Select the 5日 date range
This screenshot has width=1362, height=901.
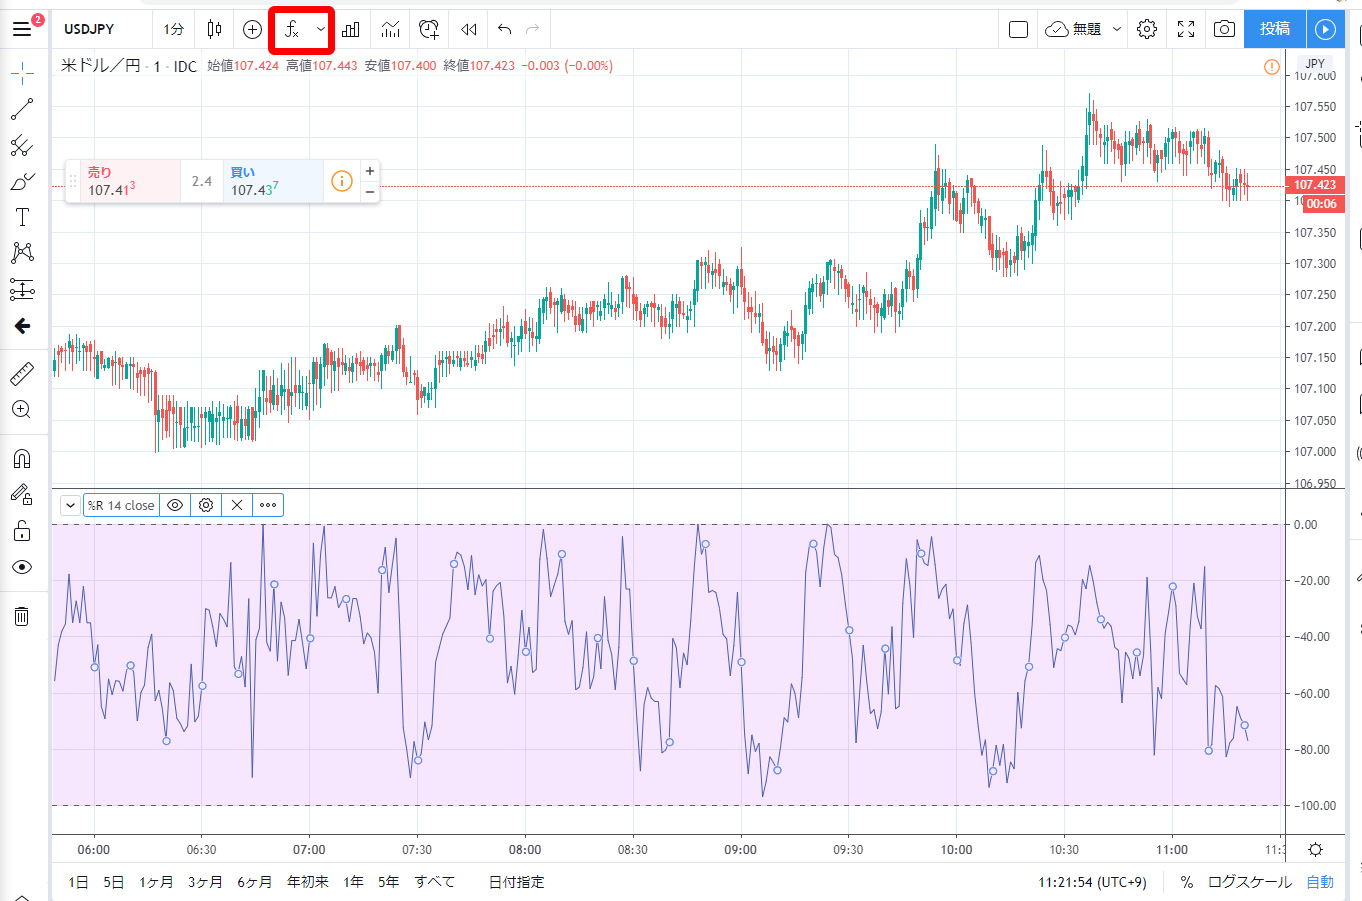click(x=113, y=882)
